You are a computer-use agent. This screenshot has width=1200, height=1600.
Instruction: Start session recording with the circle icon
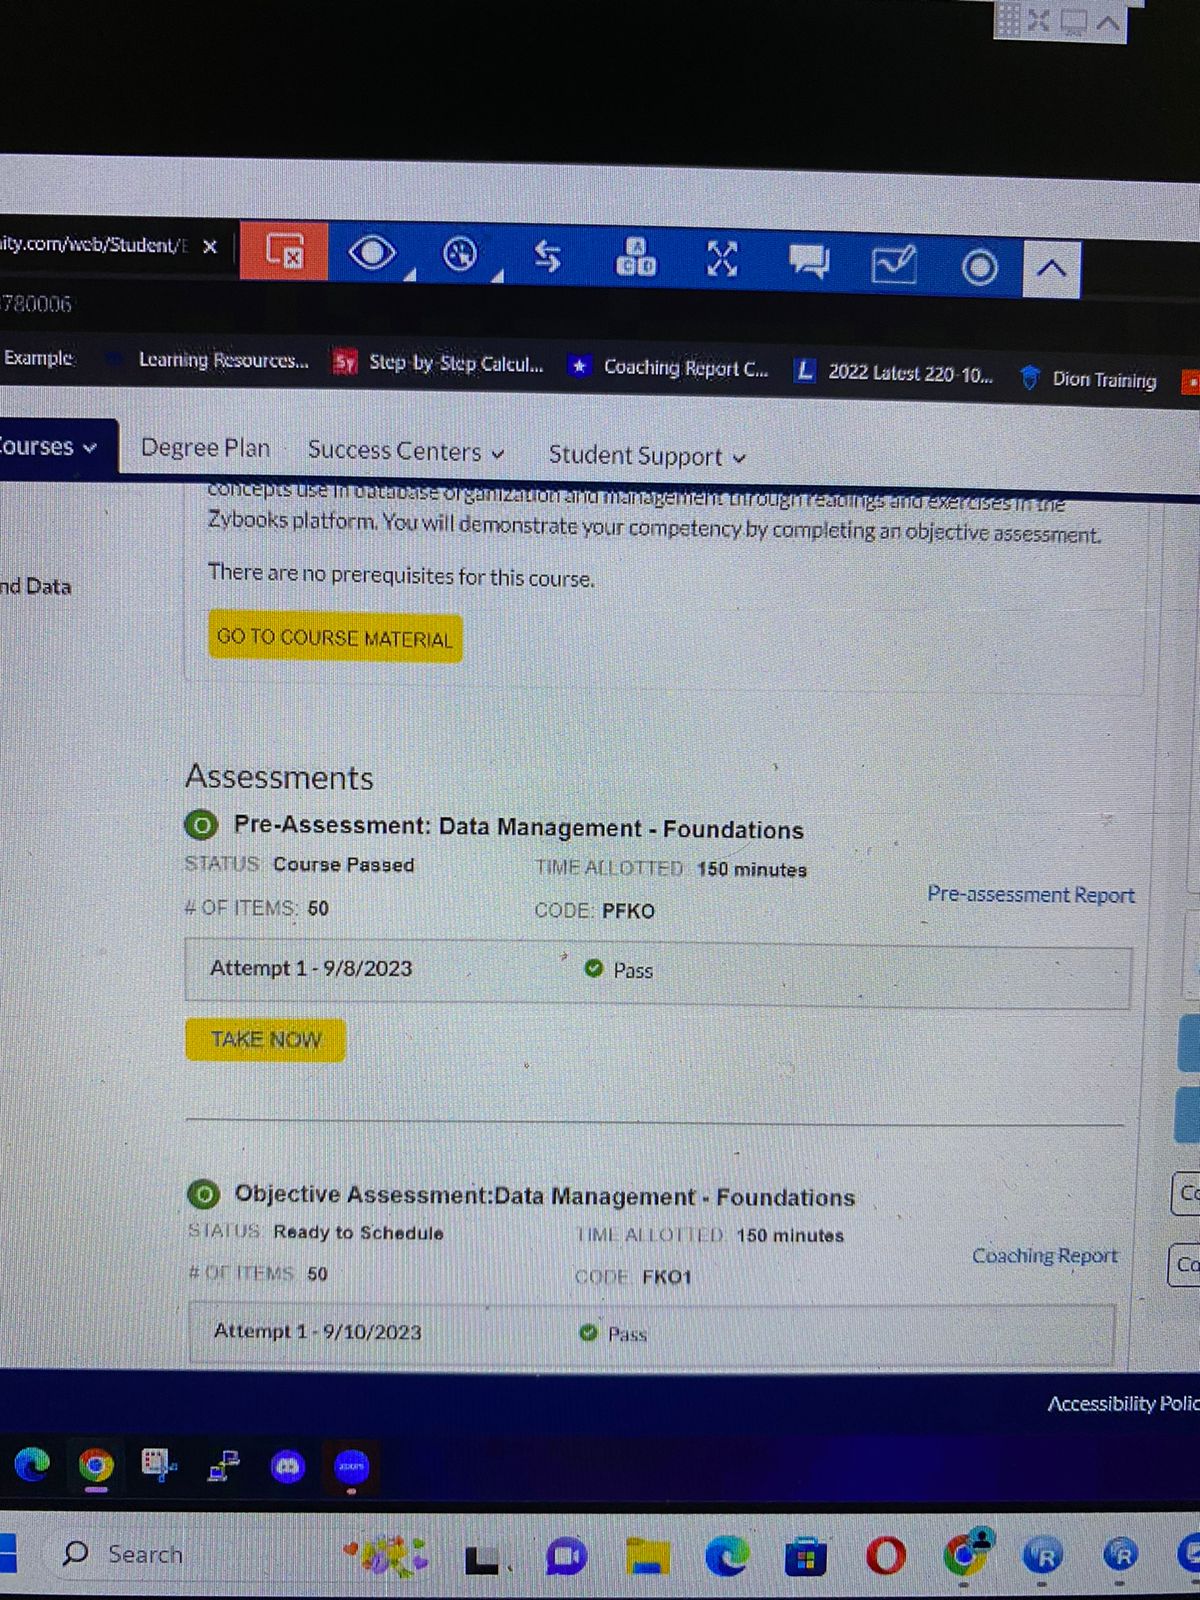click(x=979, y=267)
